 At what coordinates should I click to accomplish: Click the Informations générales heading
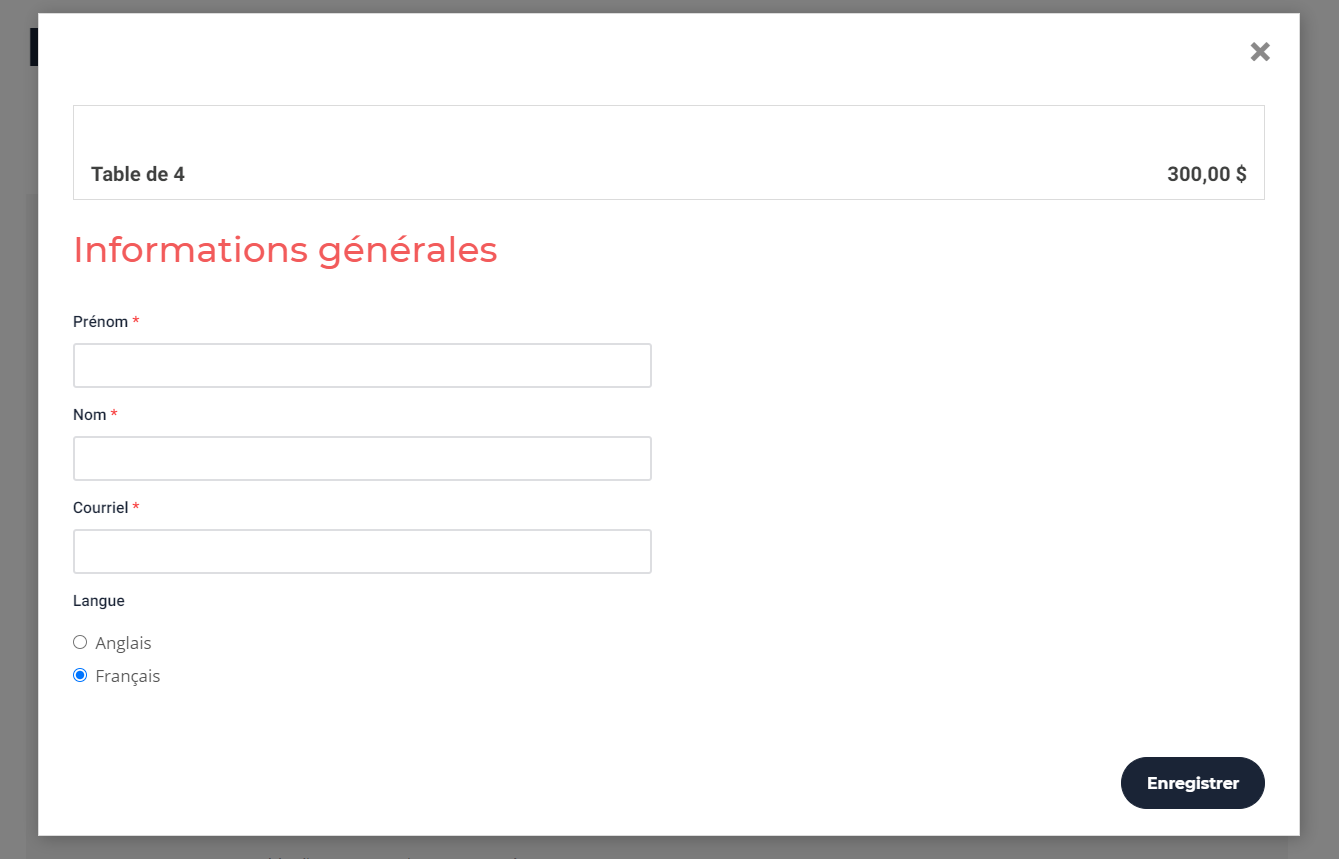point(285,250)
